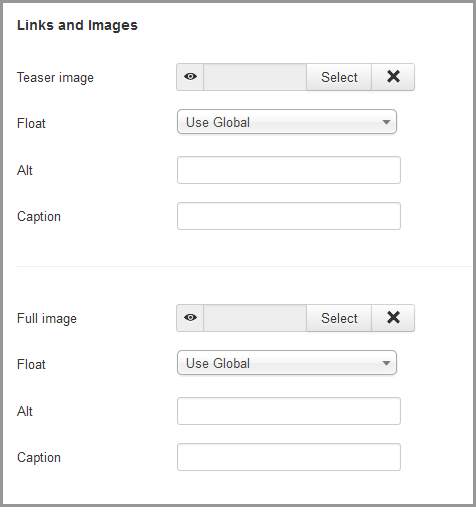Click the Teaser image label
Image resolution: width=476 pixels, height=507 pixels.
tap(55, 78)
